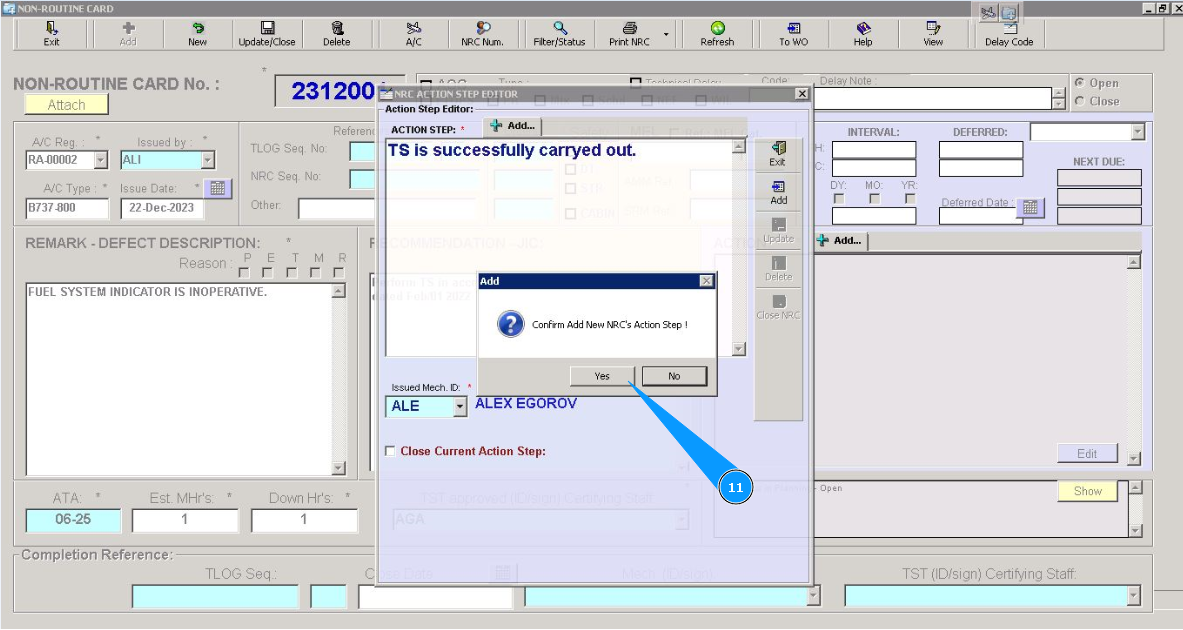This screenshot has height=630, width=1183.
Task: Click into the ATA field 06-25
Action: tap(73, 520)
